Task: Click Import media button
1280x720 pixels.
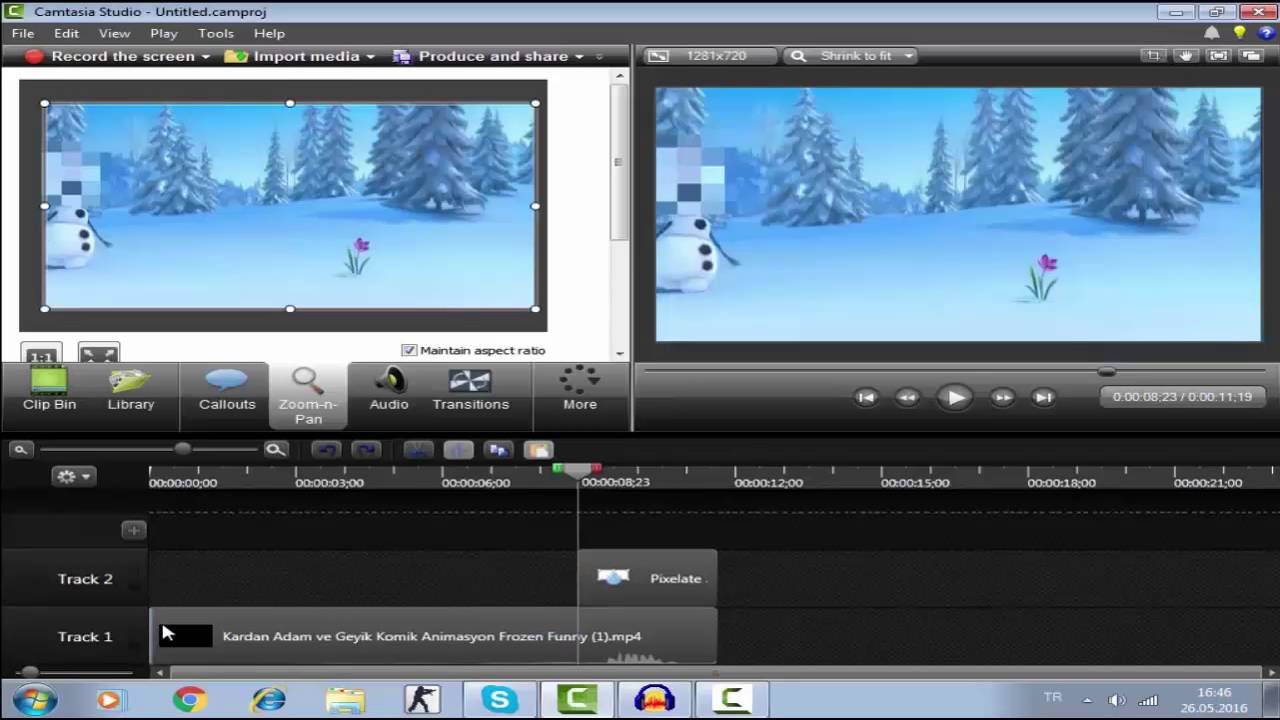Action: pyautogui.click(x=292, y=56)
